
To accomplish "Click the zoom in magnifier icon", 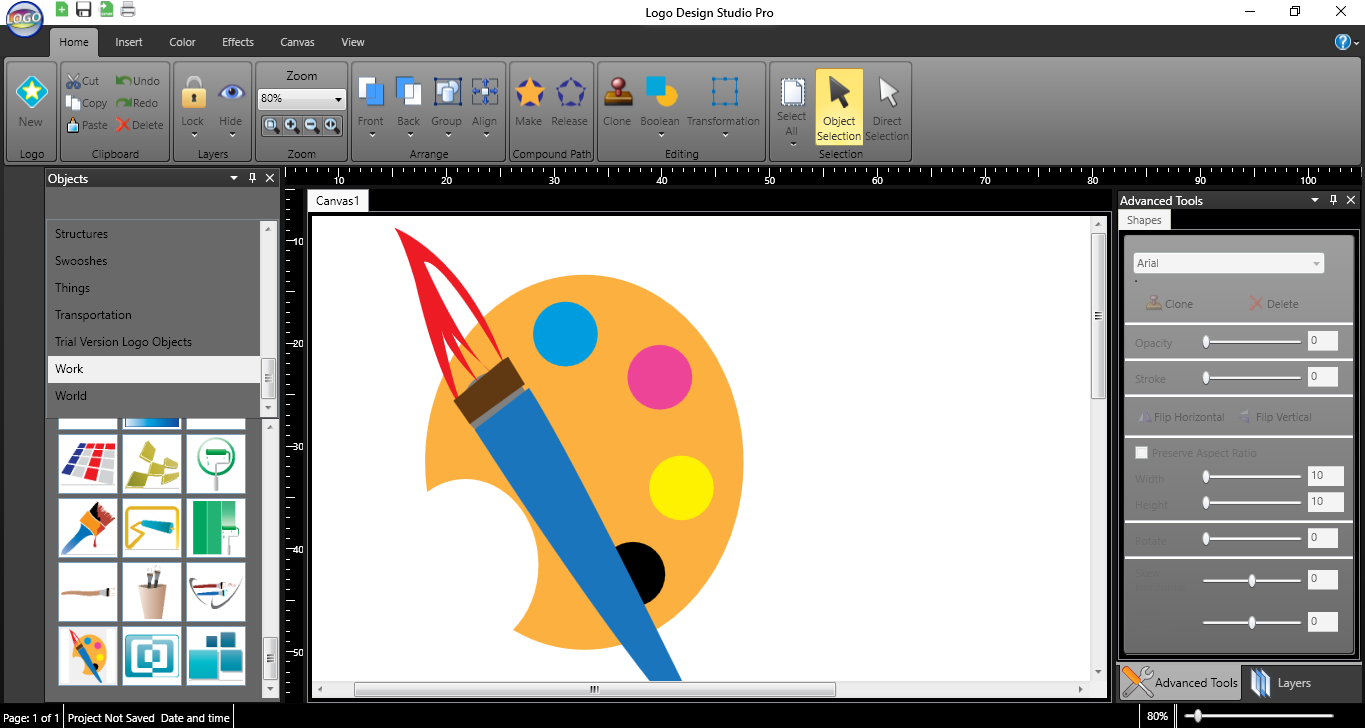I will pyautogui.click(x=291, y=125).
